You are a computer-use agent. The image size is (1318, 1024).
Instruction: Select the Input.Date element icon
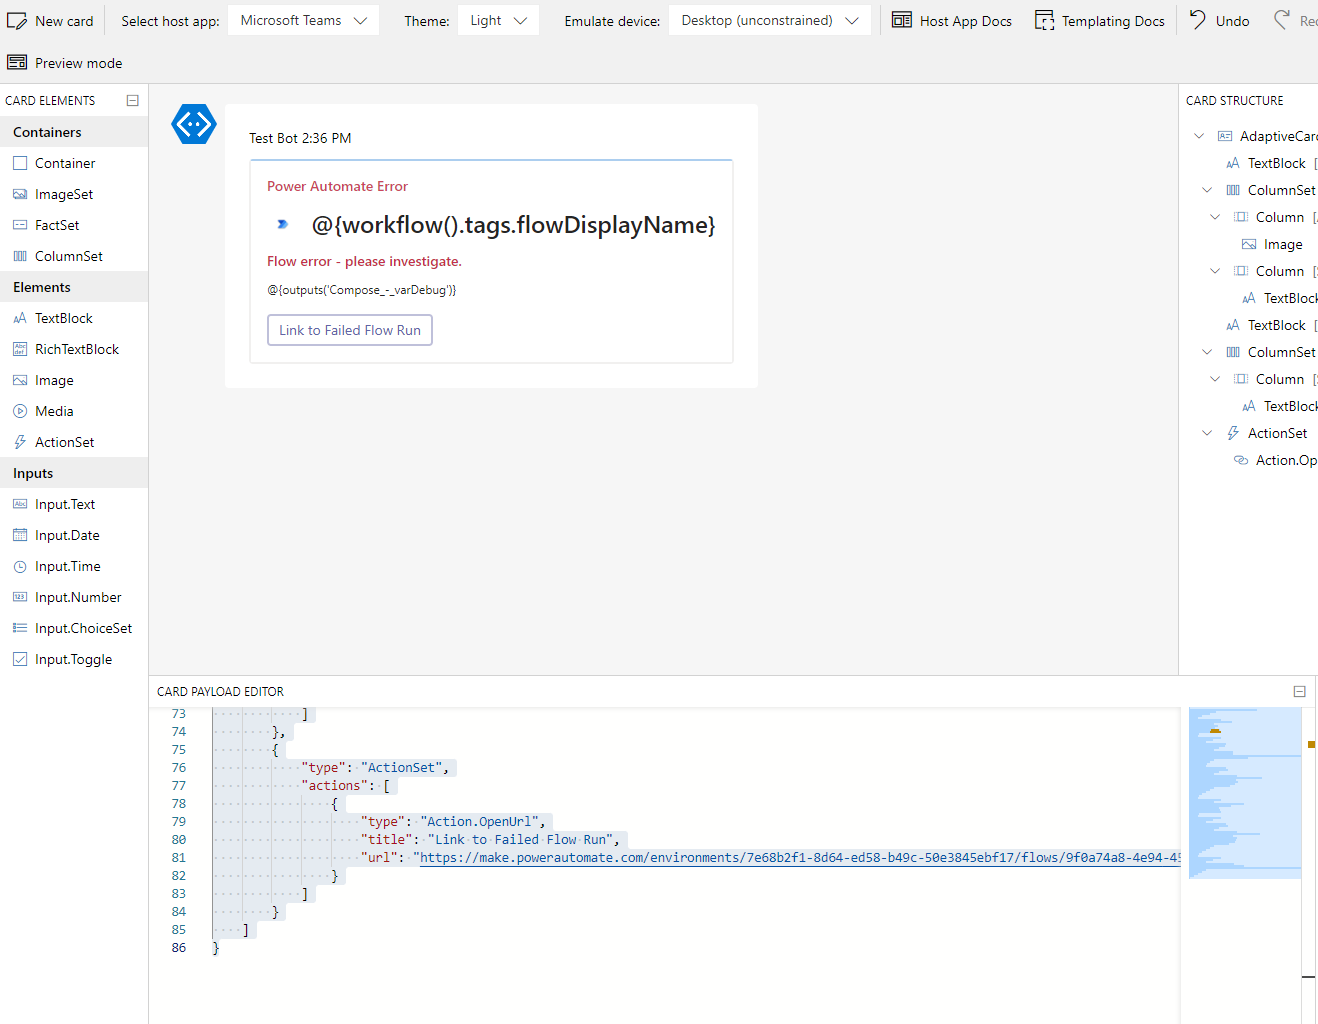(20, 535)
